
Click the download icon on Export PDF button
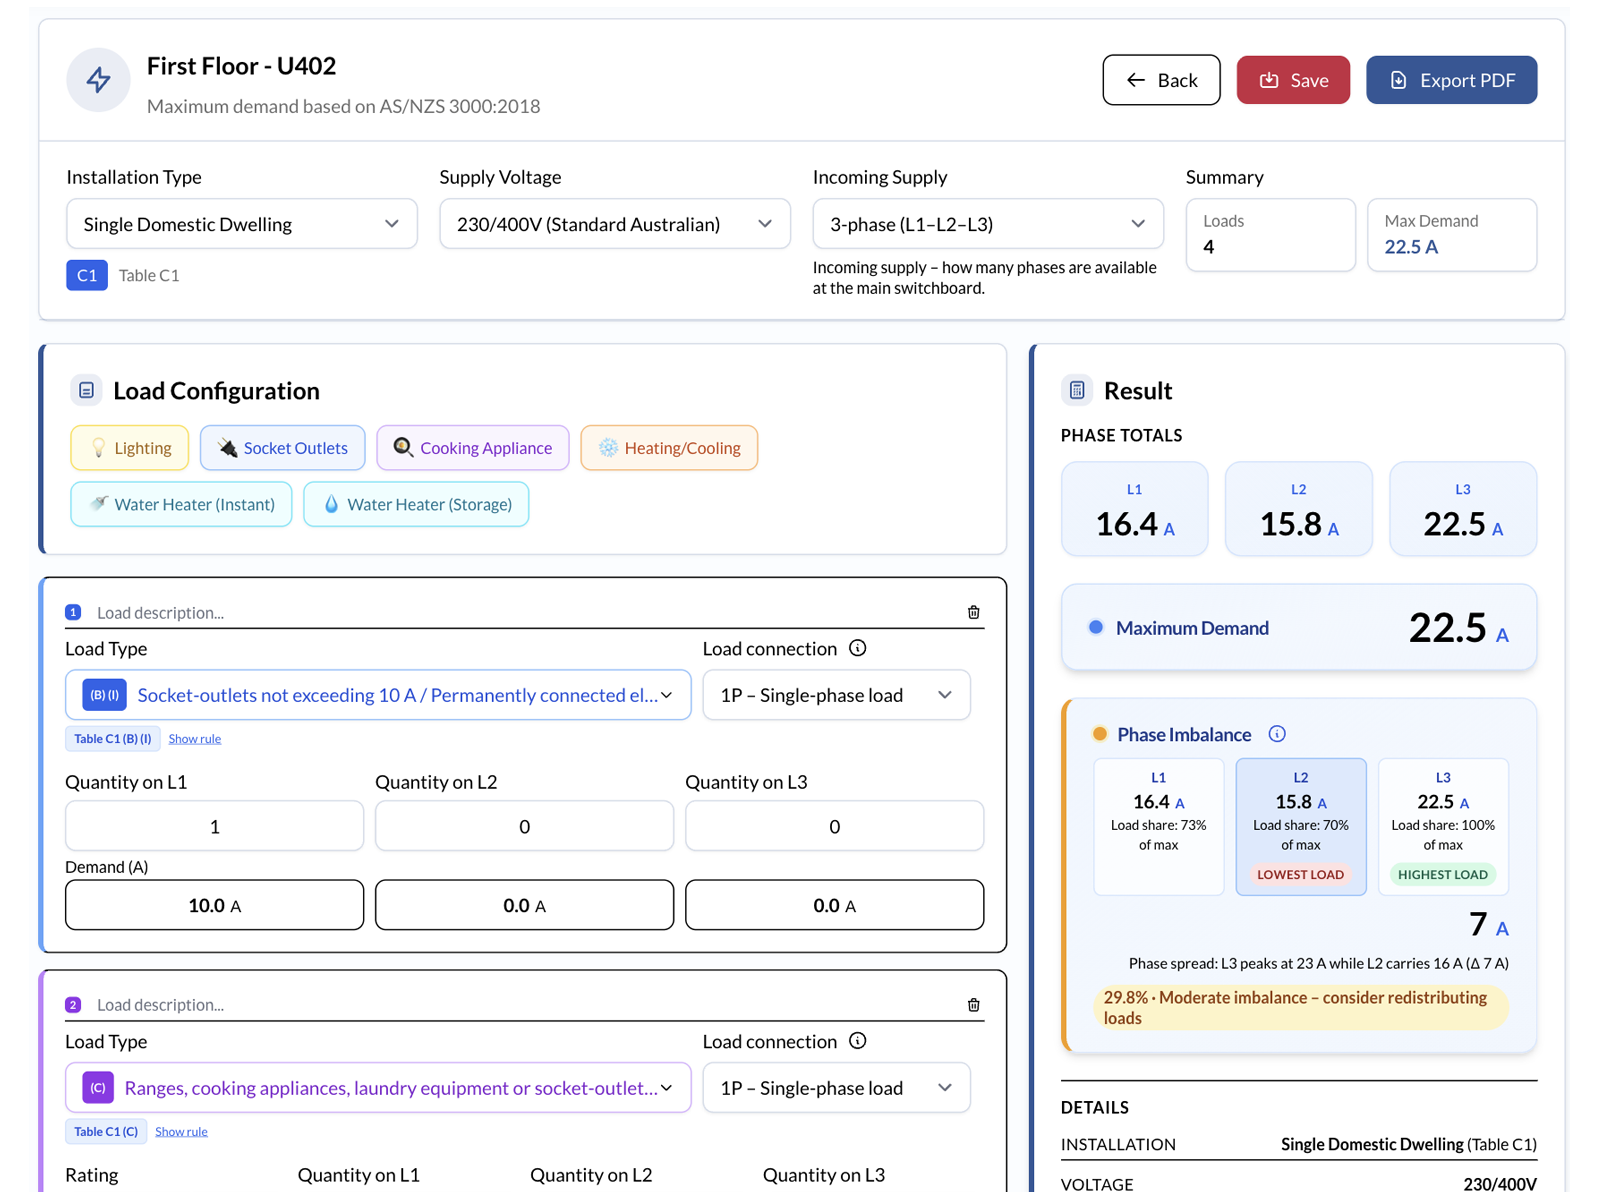point(1399,80)
